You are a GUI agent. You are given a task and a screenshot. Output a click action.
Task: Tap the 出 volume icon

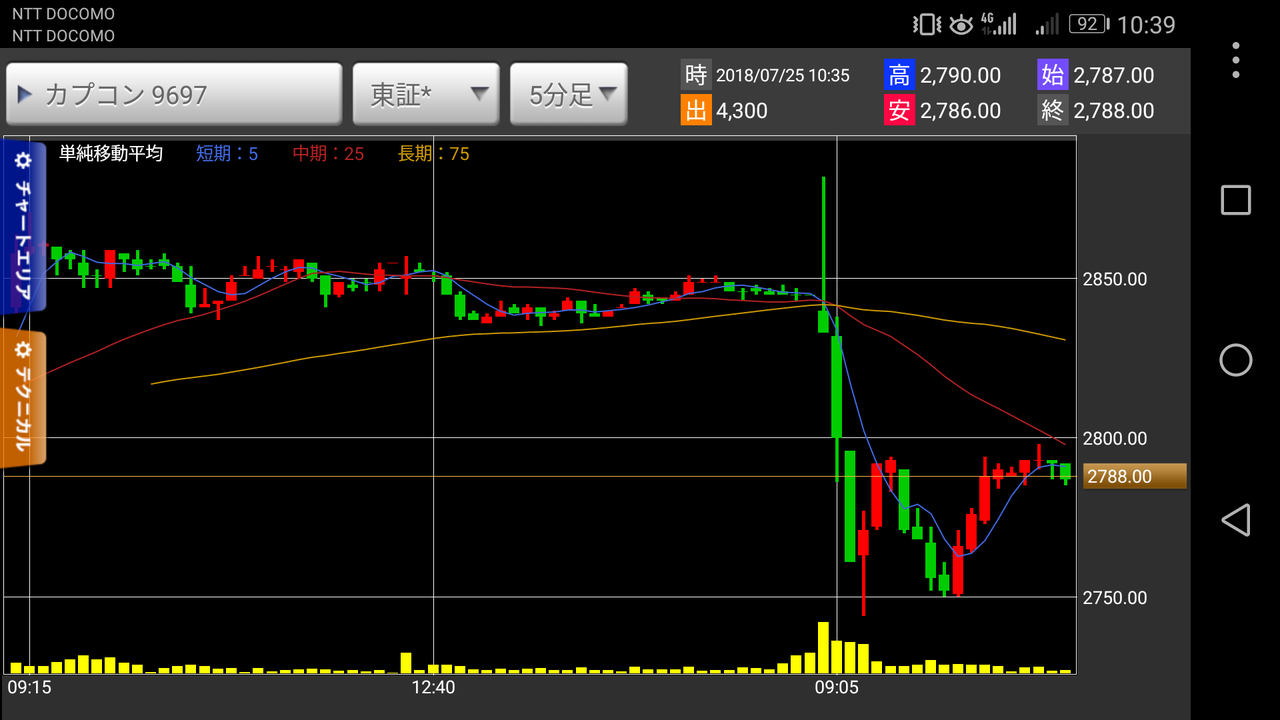tap(696, 110)
